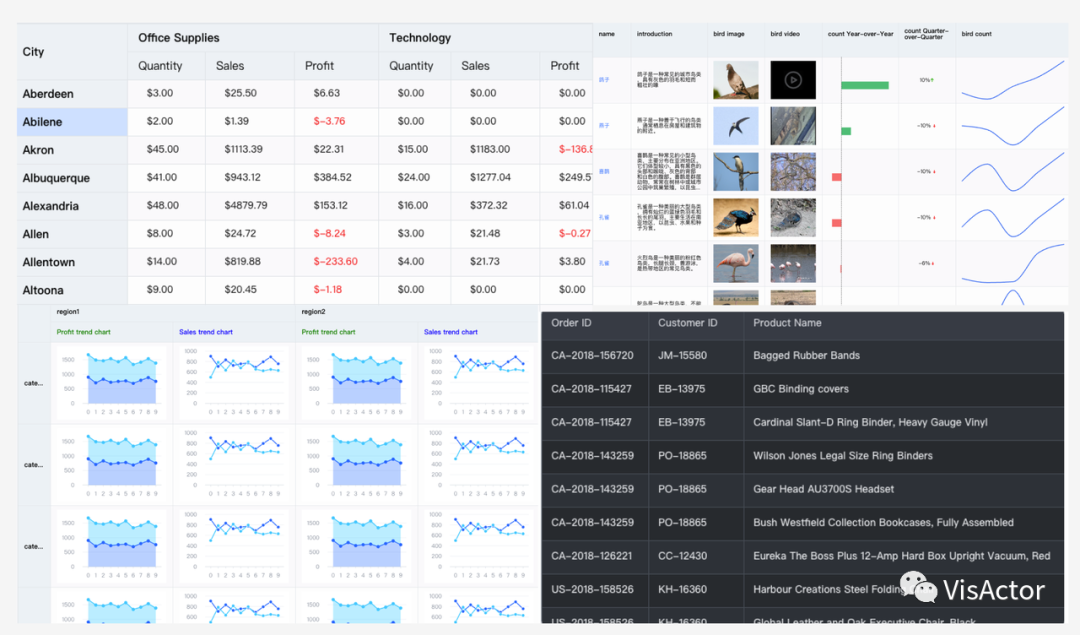This screenshot has height=635, width=1080.
Task: Click the WeChat logo beside VisActor
Action: point(919,587)
